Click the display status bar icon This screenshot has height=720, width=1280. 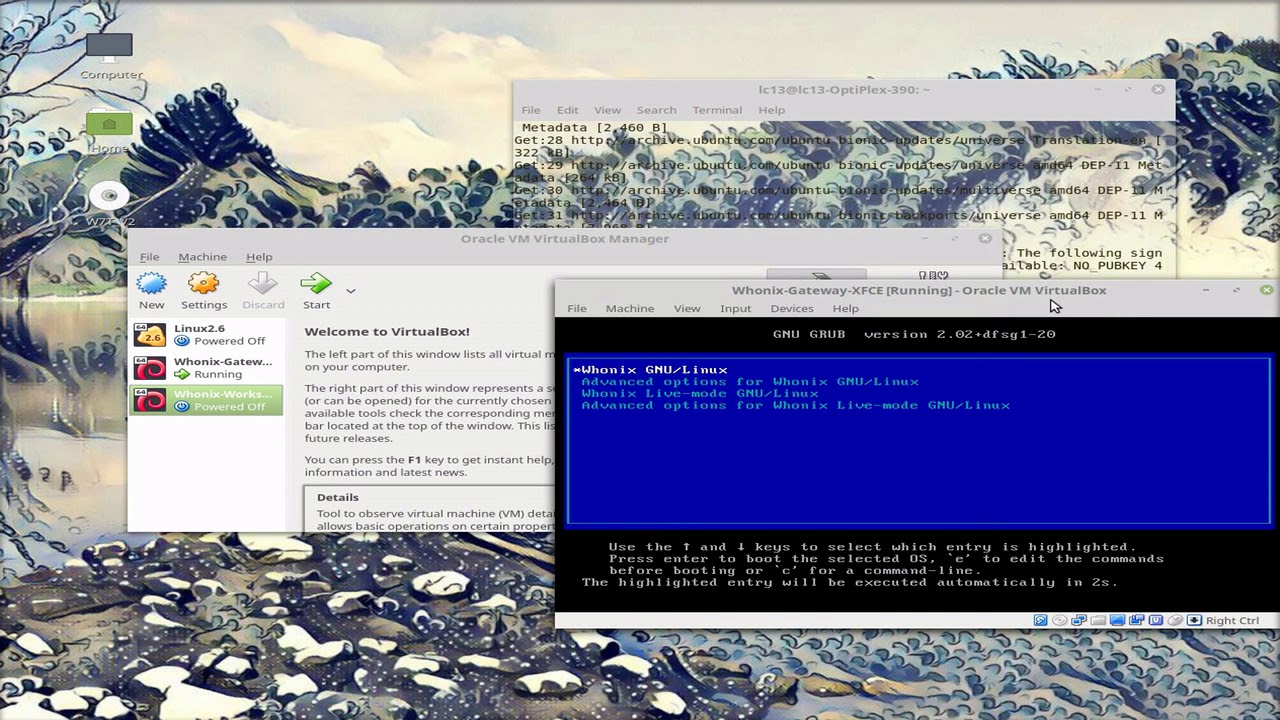point(1118,620)
